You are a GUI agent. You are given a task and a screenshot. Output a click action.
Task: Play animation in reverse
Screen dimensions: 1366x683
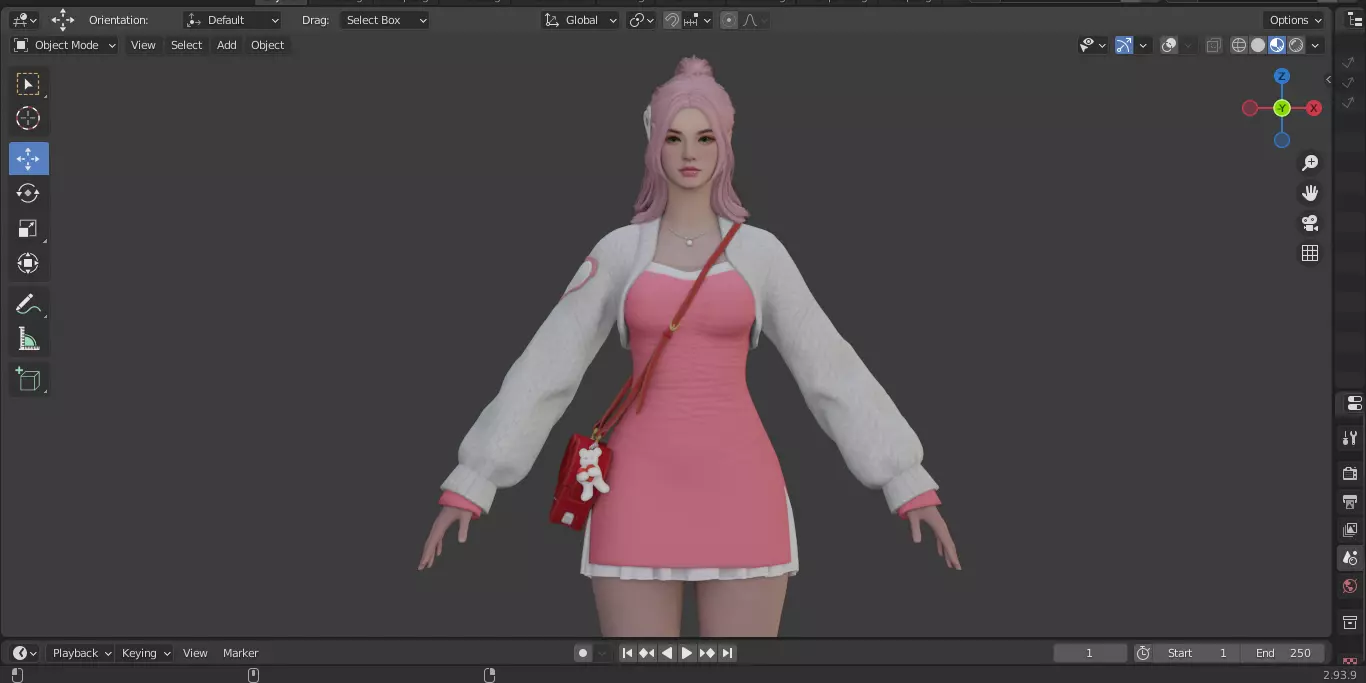point(667,653)
